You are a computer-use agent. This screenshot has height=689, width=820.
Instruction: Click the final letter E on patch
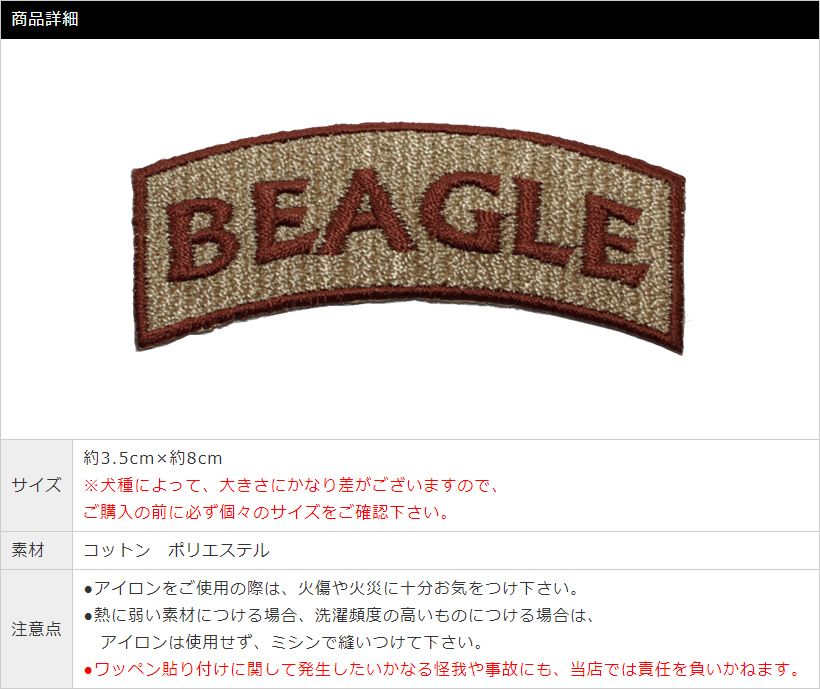coord(610,241)
